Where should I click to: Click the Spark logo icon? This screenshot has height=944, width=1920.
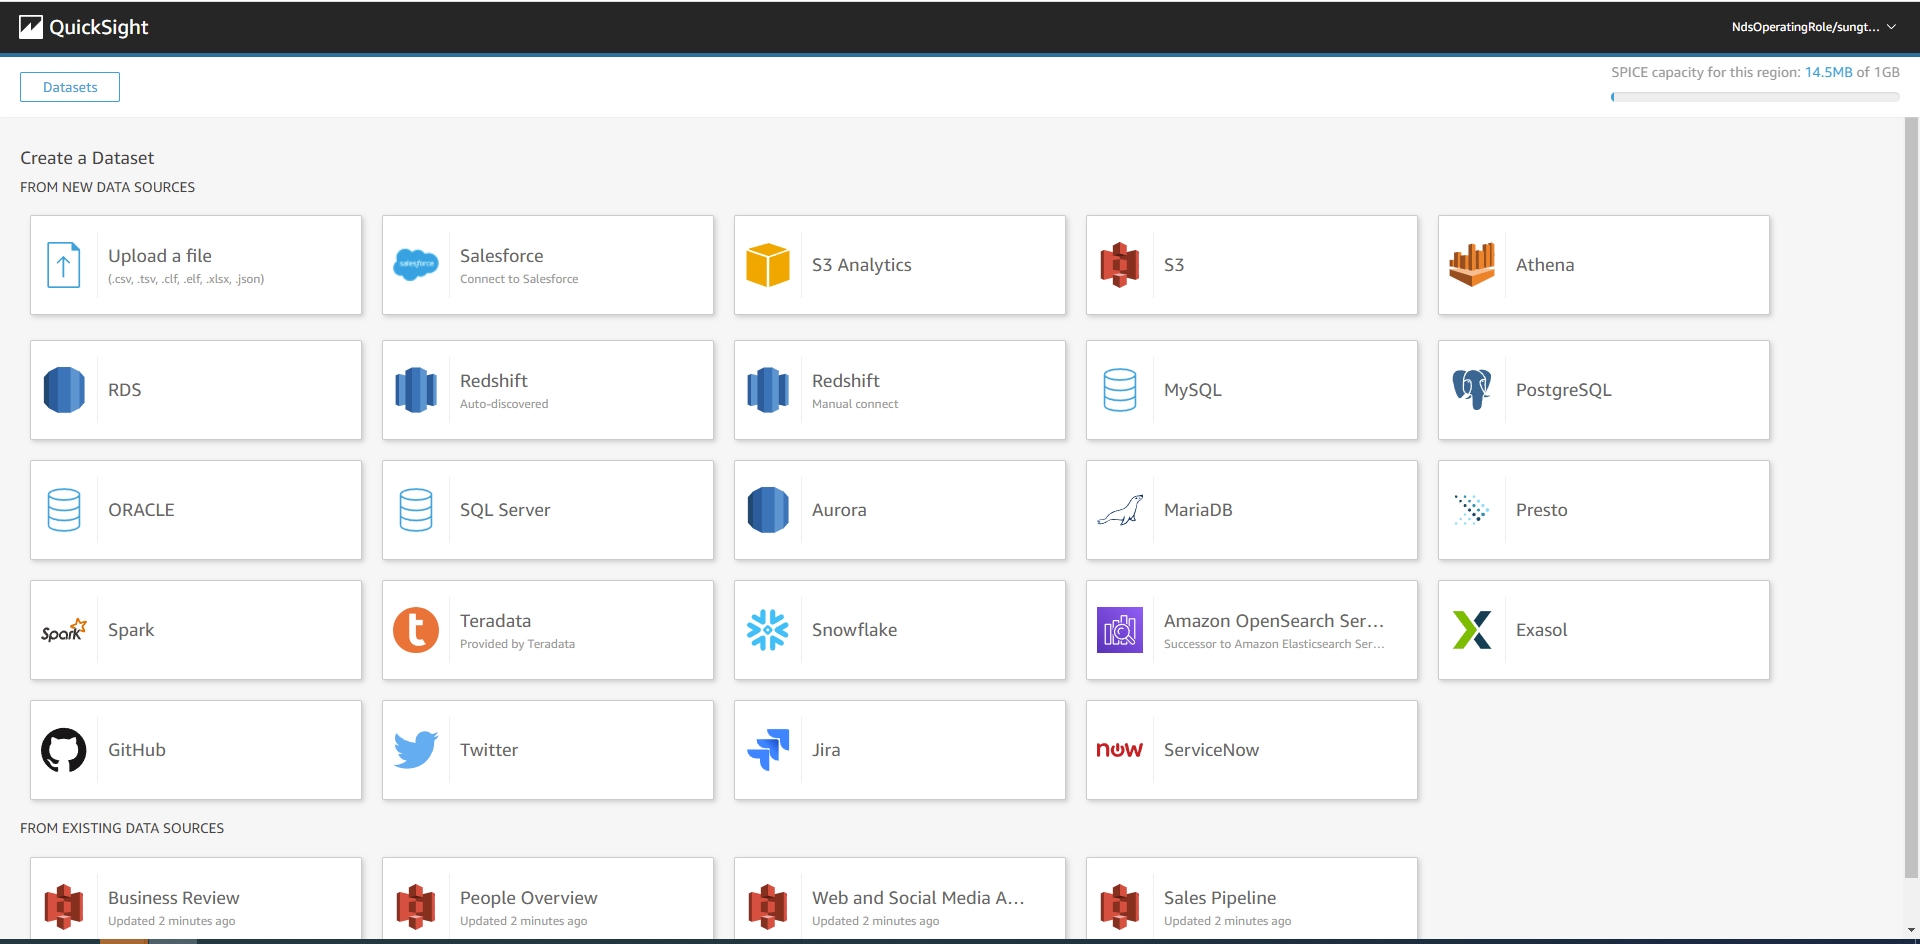pyautogui.click(x=64, y=630)
